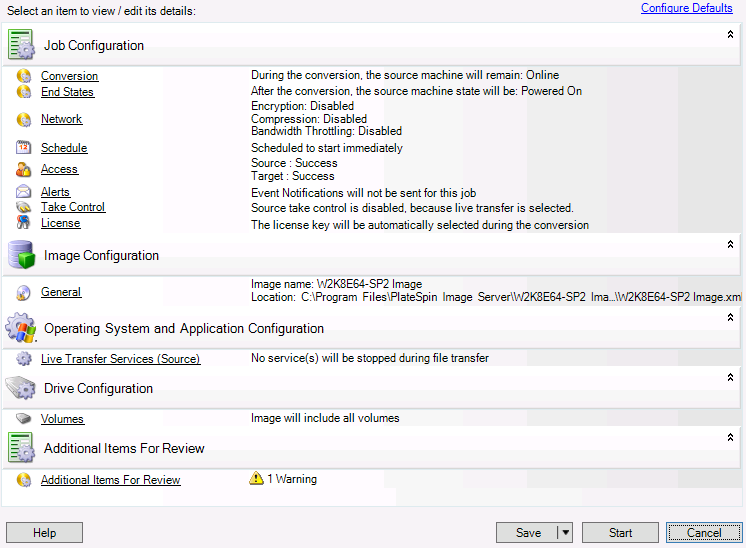The width and height of the screenshot is (746, 548).
Task: Collapse Additional Items For Review section
Action: [730, 437]
